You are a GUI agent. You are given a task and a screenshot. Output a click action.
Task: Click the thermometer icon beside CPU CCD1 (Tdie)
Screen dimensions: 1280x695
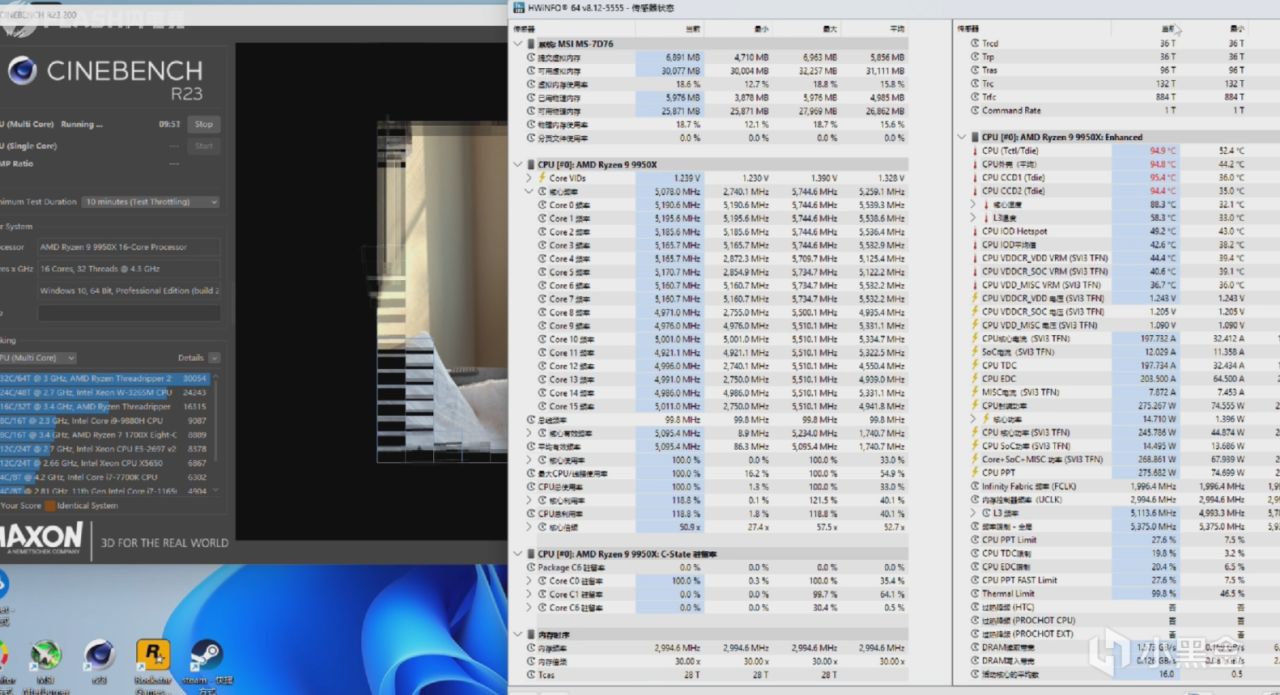(974, 177)
